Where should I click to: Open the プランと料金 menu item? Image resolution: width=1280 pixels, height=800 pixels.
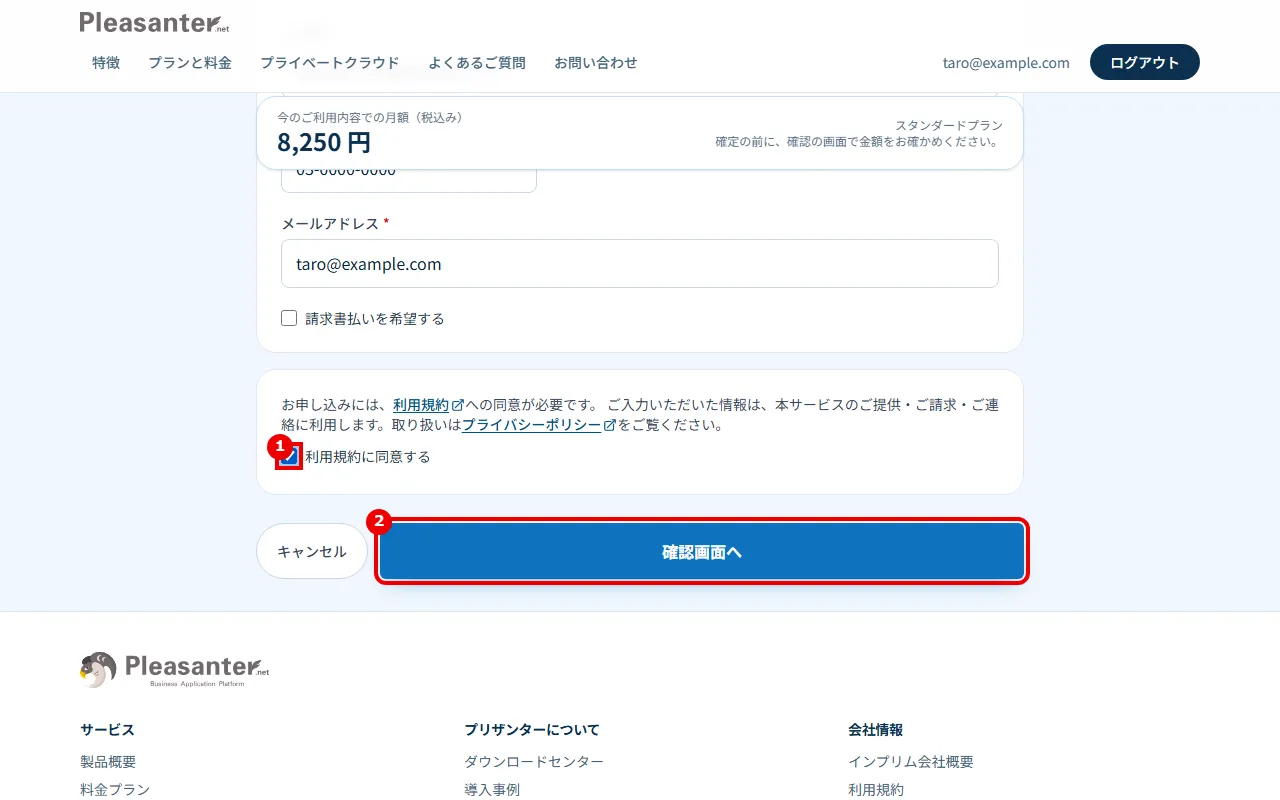(x=190, y=62)
